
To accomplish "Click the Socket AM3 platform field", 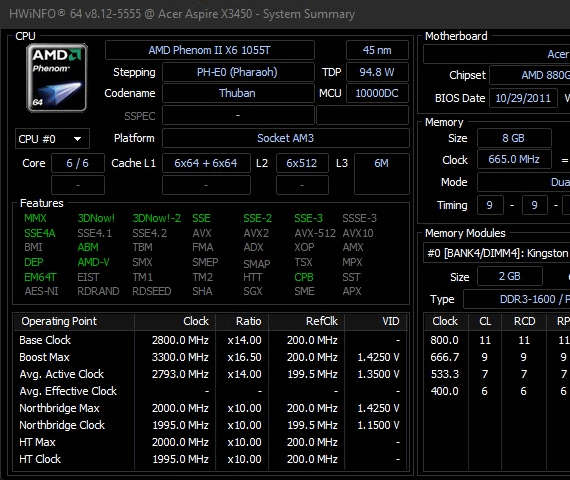I will click(x=285, y=138).
